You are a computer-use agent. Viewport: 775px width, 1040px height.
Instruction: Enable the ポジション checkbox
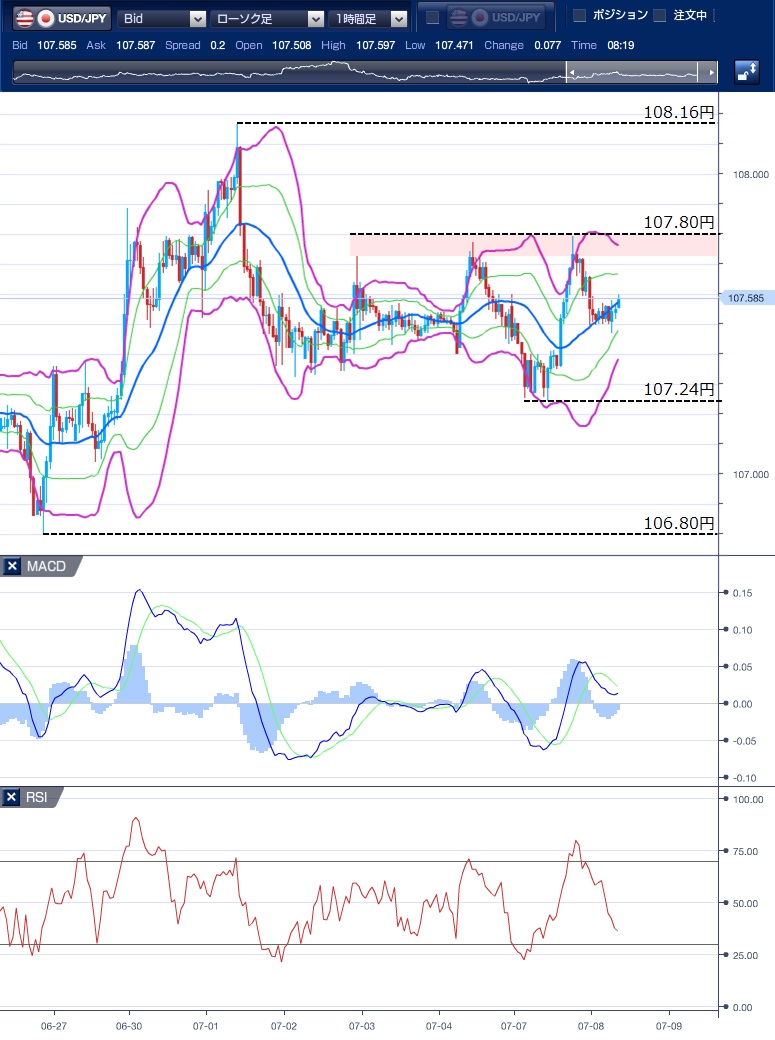(579, 15)
